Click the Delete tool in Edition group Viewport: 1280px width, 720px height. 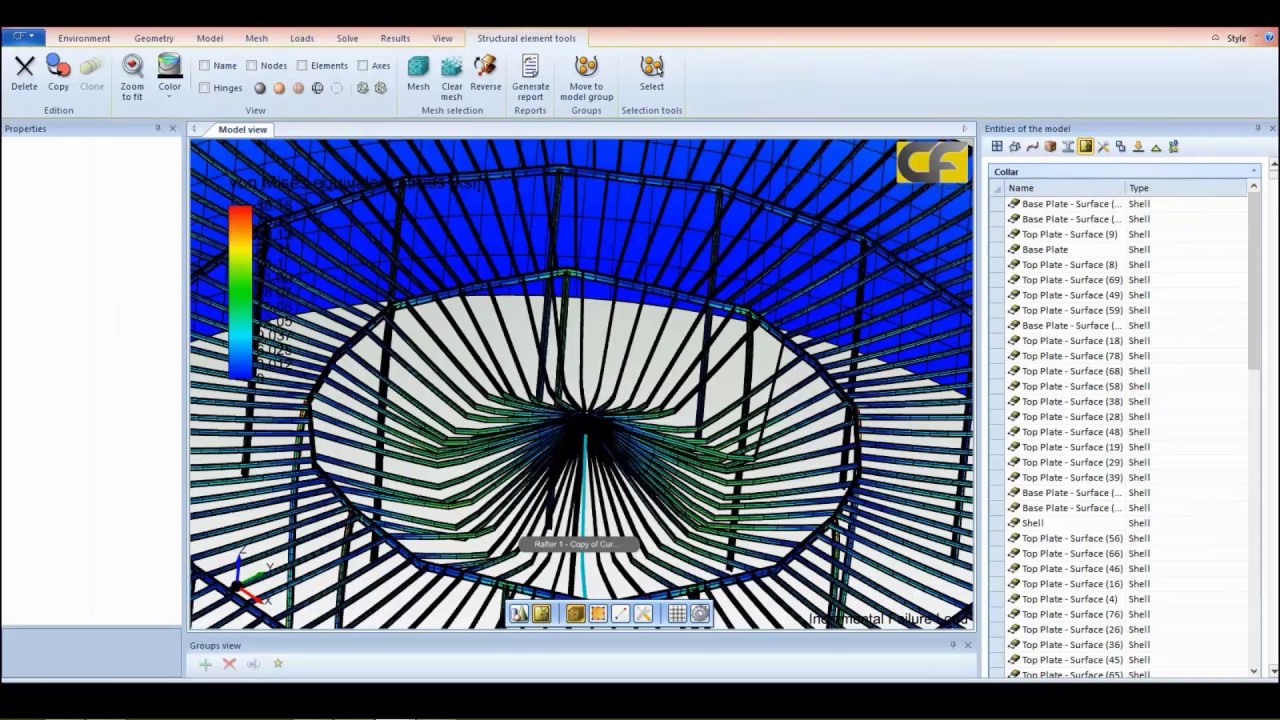[24, 73]
